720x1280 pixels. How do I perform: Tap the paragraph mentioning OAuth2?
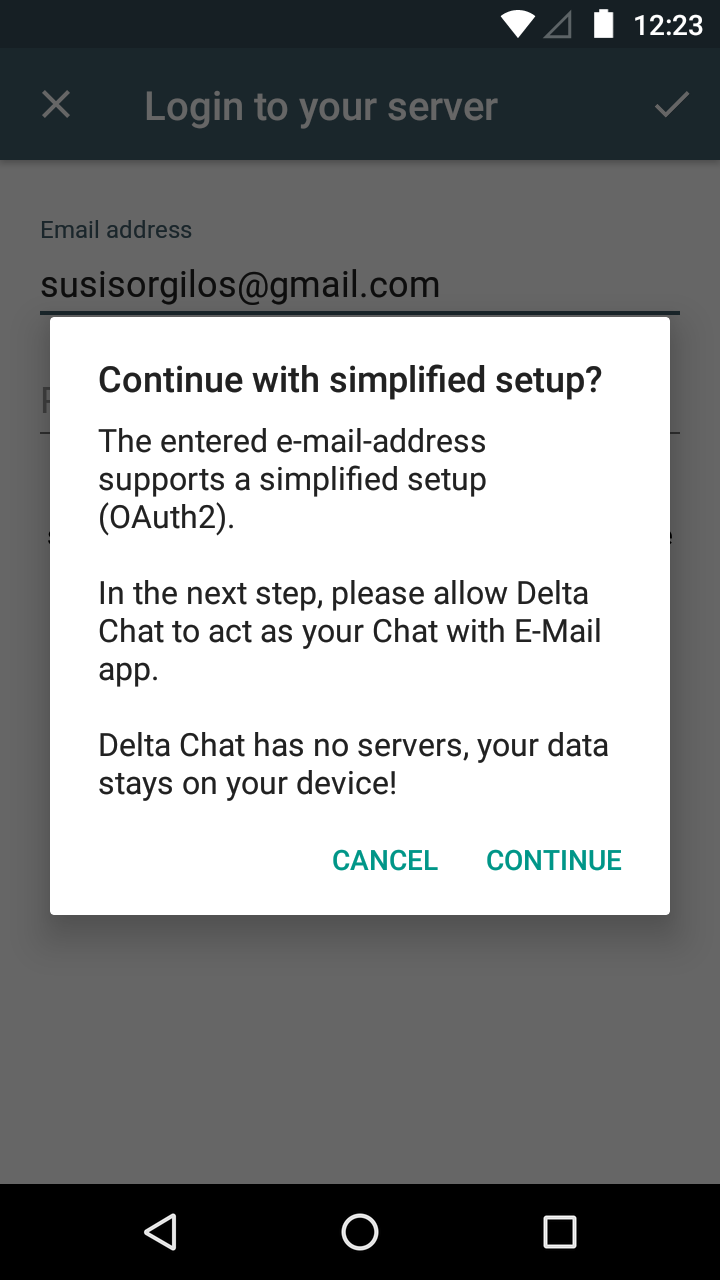(x=292, y=480)
